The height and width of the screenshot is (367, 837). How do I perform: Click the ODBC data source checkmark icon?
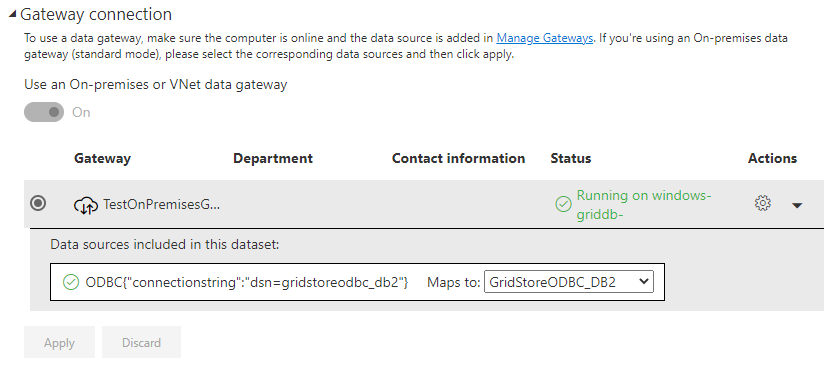(x=70, y=282)
